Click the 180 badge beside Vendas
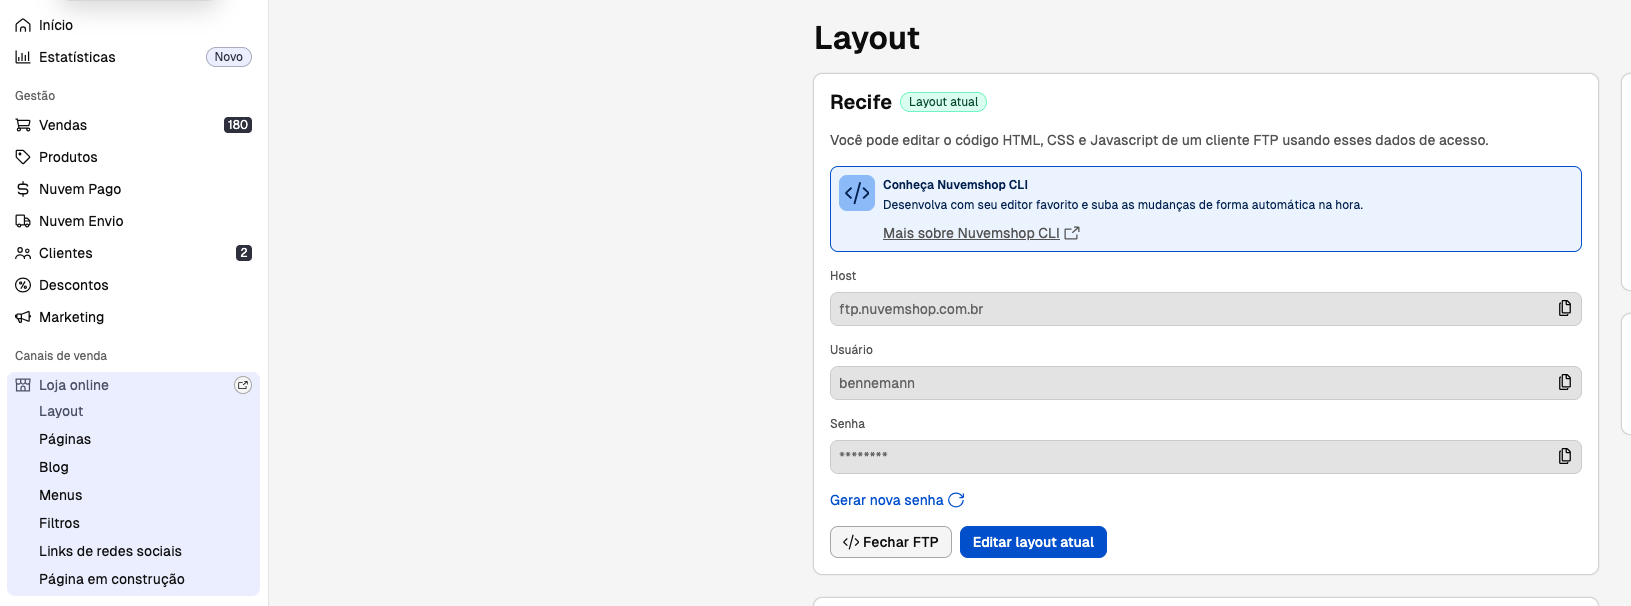Viewport: 1631px width, 606px height. tap(238, 125)
